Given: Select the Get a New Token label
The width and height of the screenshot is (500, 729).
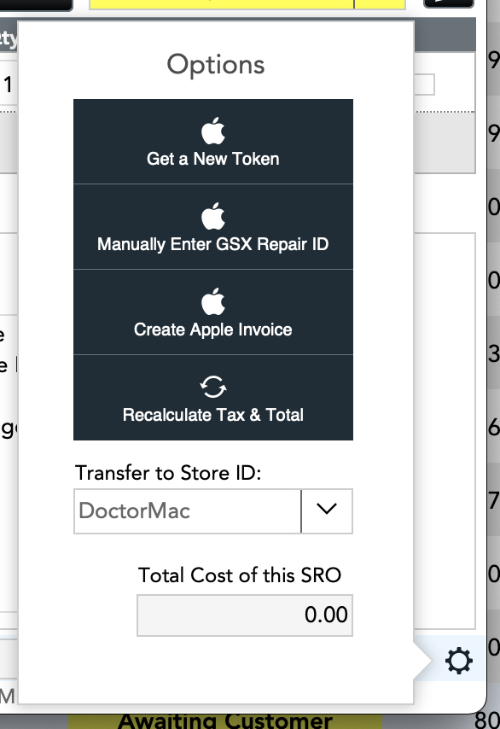Looking at the screenshot, I should click(x=213, y=159).
